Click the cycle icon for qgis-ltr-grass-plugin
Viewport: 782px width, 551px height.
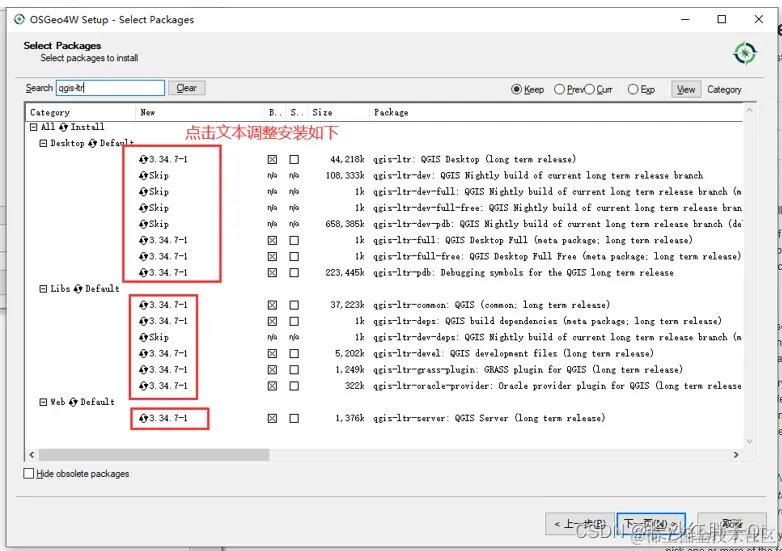pos(143,369)
